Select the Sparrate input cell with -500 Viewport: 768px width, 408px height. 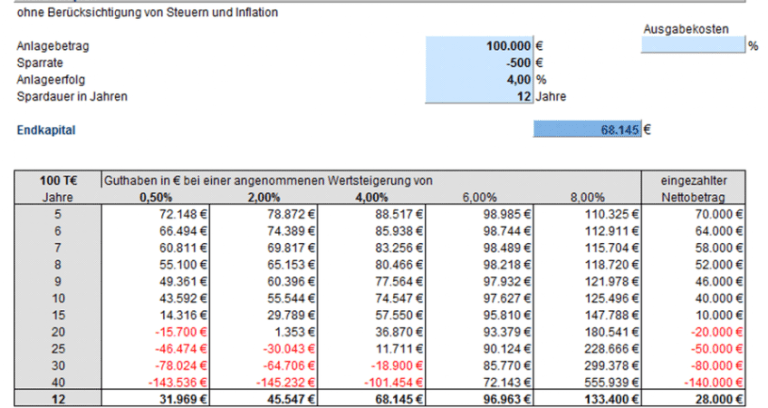click(480, 62)
